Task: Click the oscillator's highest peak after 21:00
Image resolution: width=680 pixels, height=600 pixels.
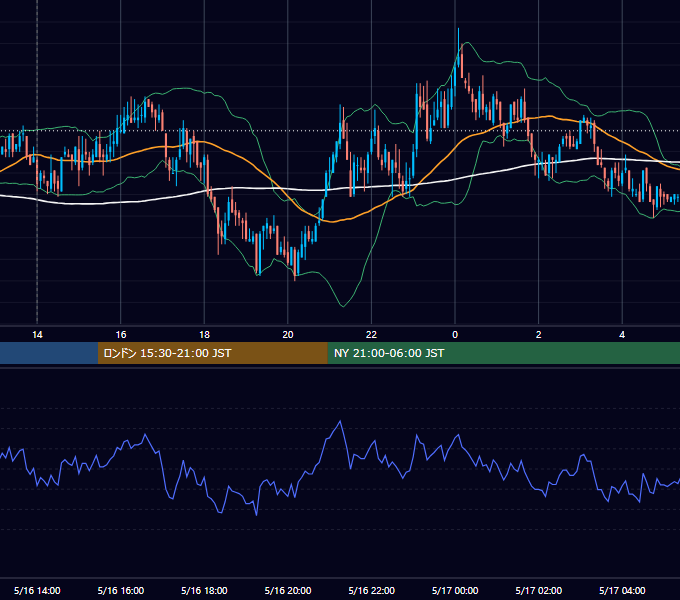Action: pyautogui.click(x=340, y=421)
